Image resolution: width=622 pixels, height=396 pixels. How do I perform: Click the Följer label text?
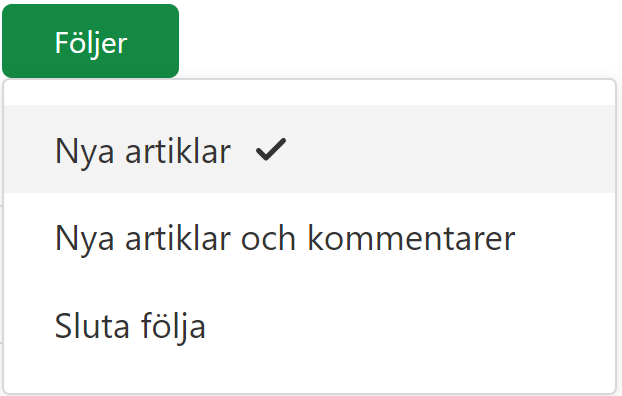pos(91,44)
